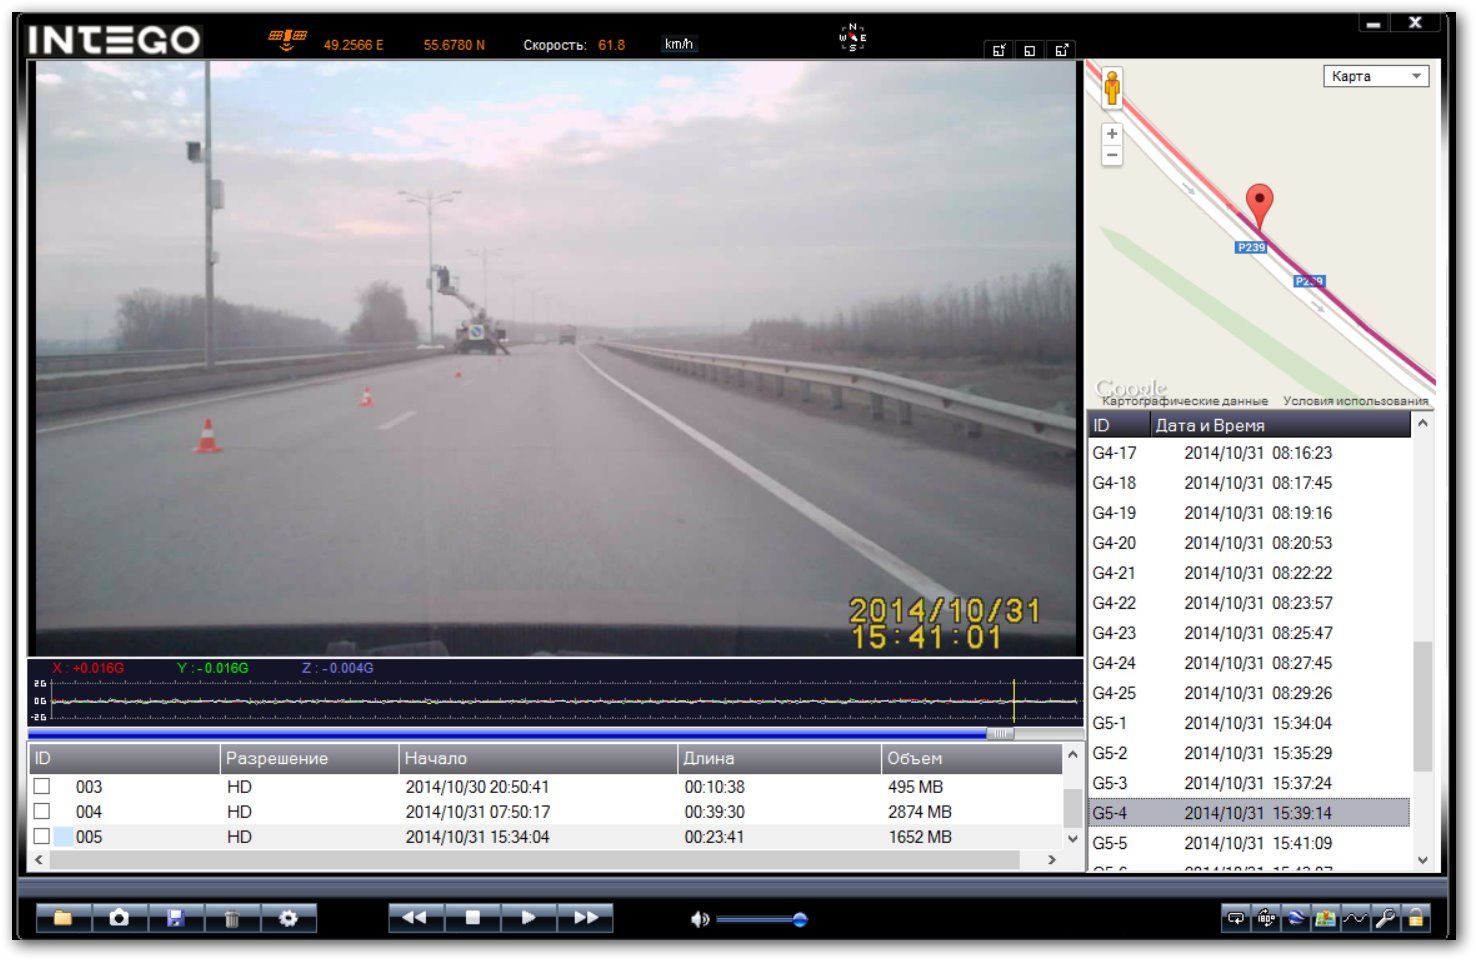The width and height of the screenshot is (1476, 960).
Task: Select event G4-20 at 08:20:53
Action: 1250,543
